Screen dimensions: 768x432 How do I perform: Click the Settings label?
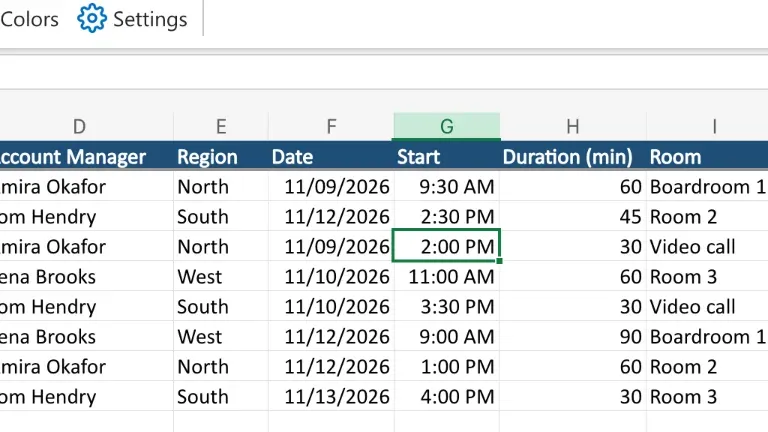pyautogui.click(x=150, y=20)
